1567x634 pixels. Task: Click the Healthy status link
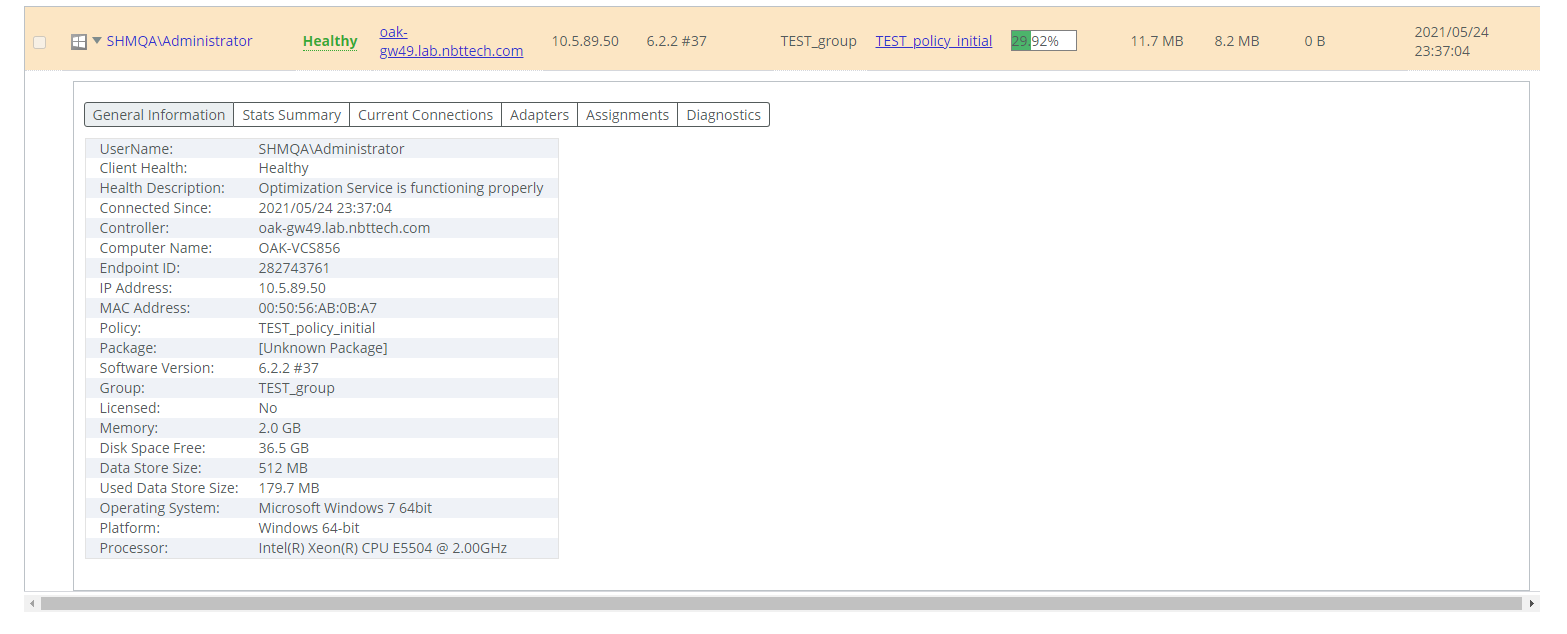pyautogui.click(x=329, y=41)
